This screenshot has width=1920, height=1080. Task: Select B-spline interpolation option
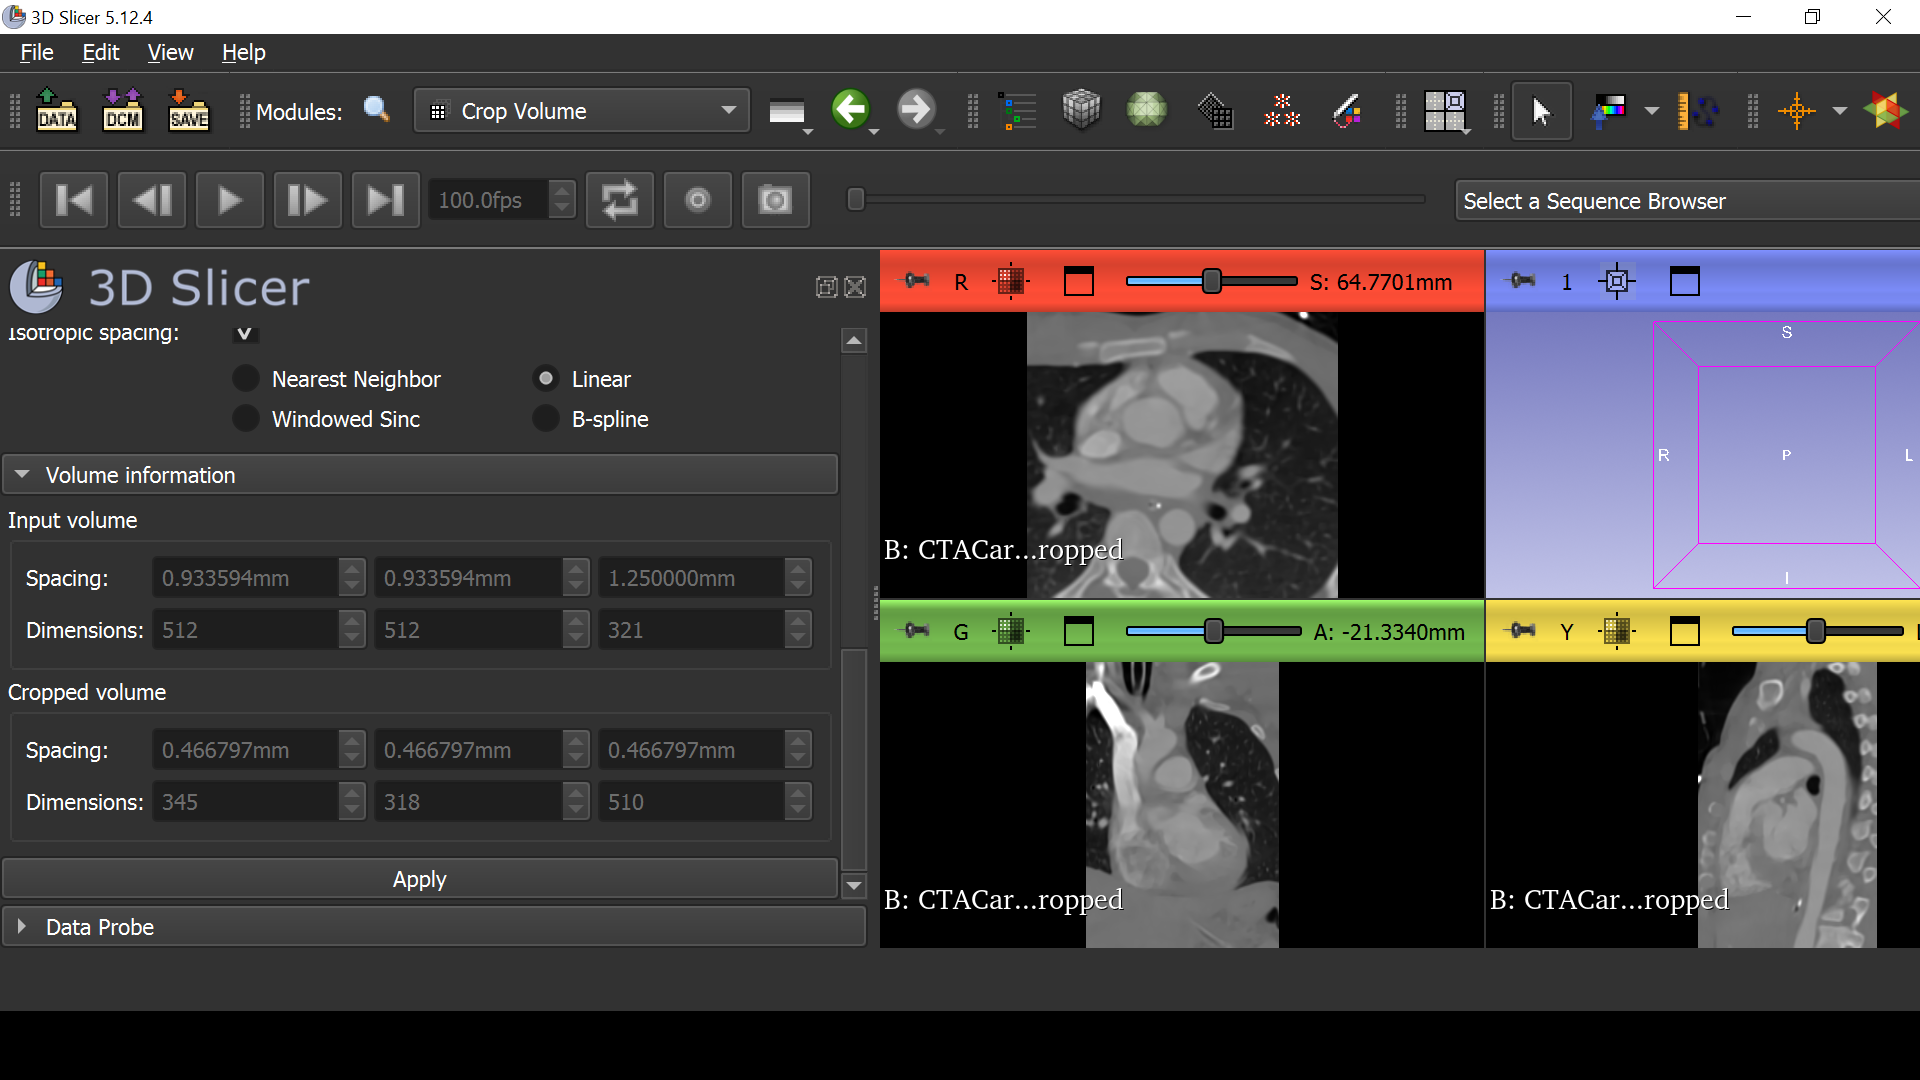click(545, 419)
